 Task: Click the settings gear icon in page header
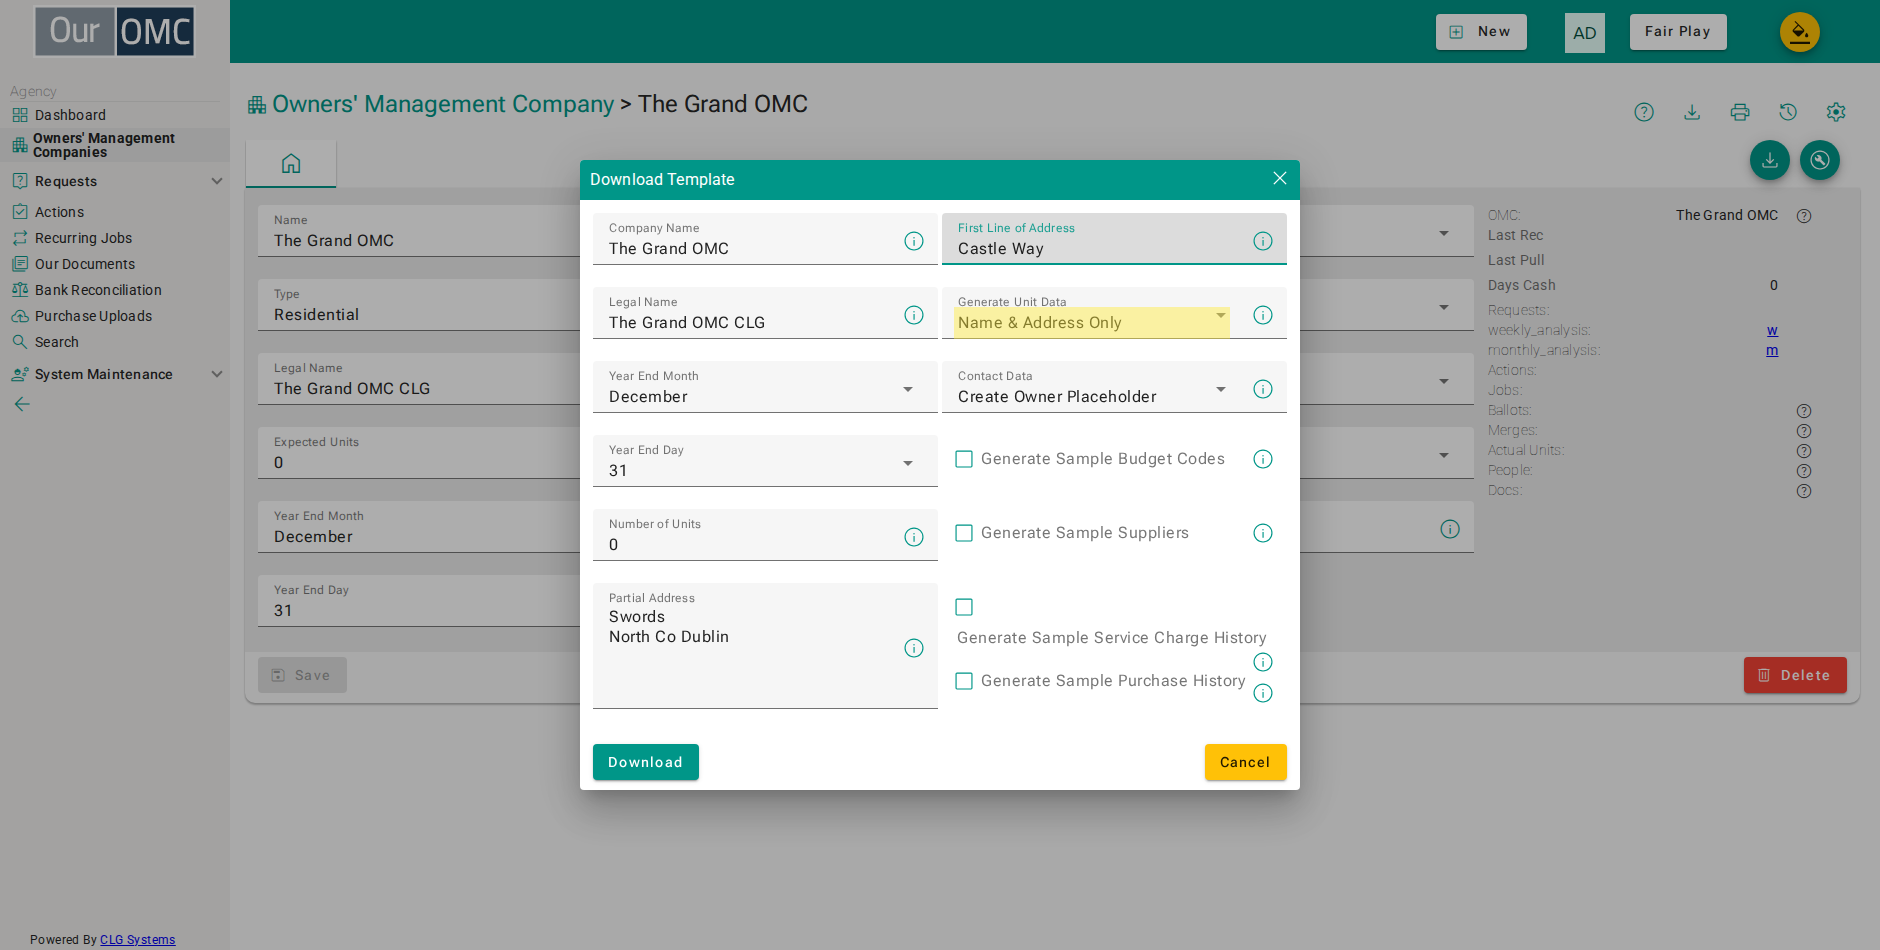[x=1836, y=112]
